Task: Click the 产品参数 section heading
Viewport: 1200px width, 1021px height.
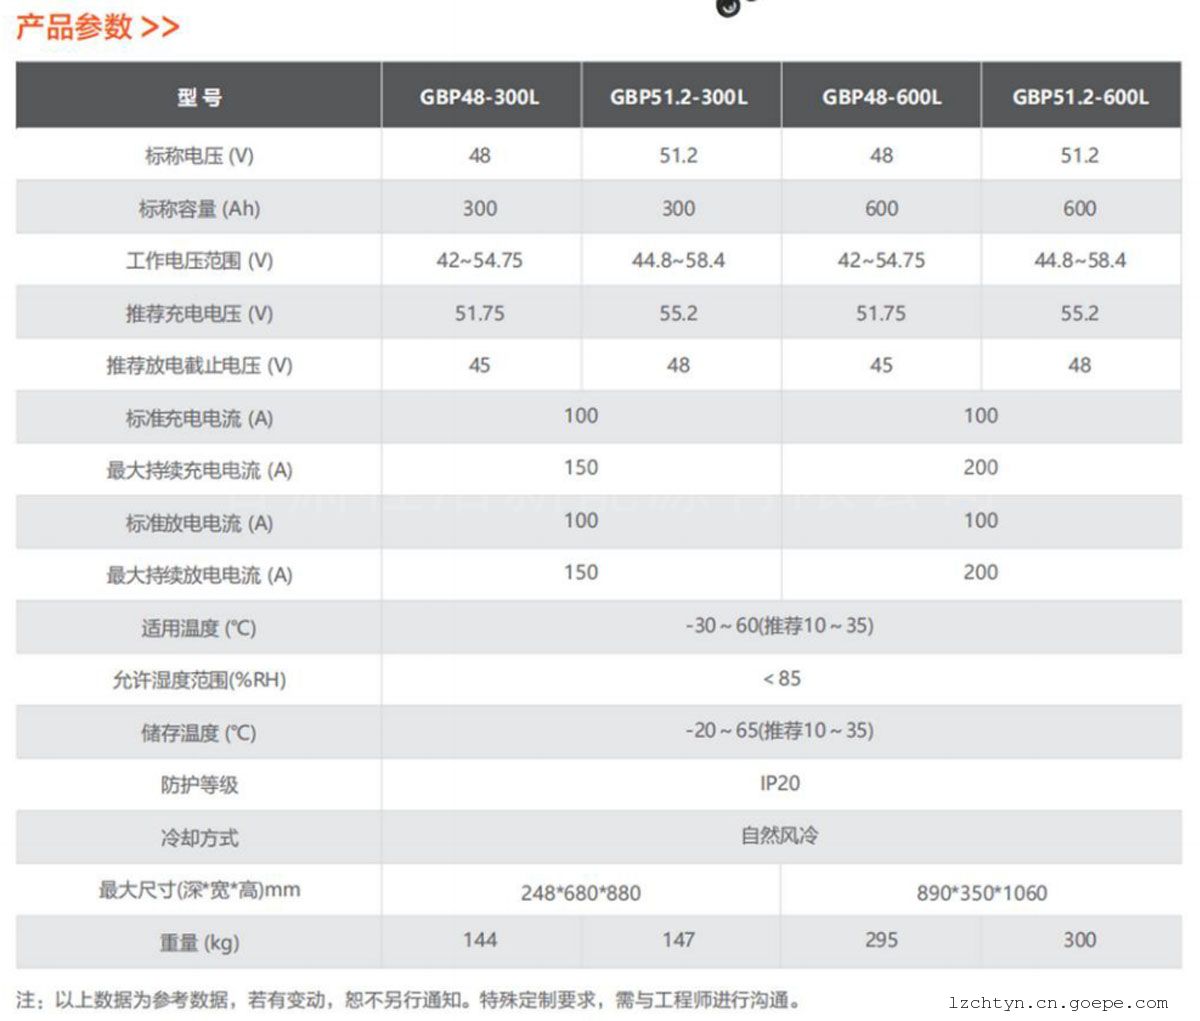Action: coord(74,26)
